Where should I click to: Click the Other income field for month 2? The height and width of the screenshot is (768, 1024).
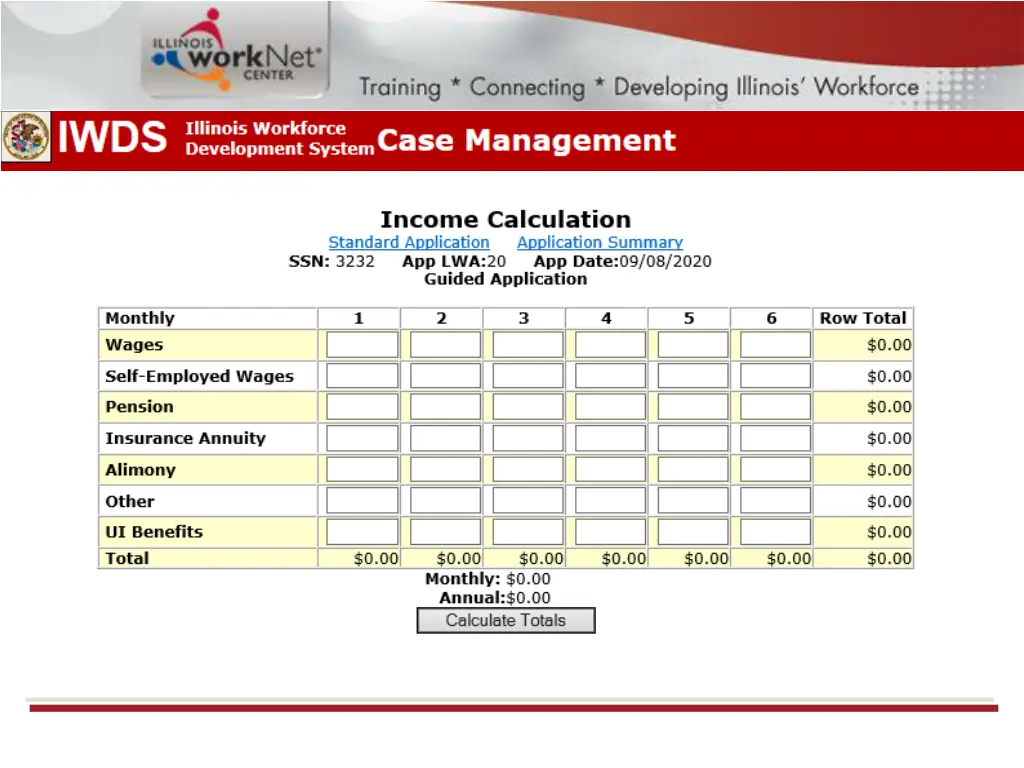445,501
